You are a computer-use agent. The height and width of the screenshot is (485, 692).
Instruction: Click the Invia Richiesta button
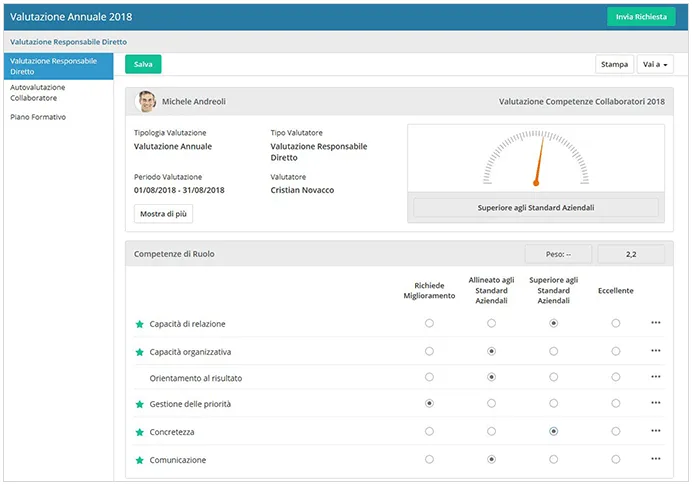pos(641,17)
